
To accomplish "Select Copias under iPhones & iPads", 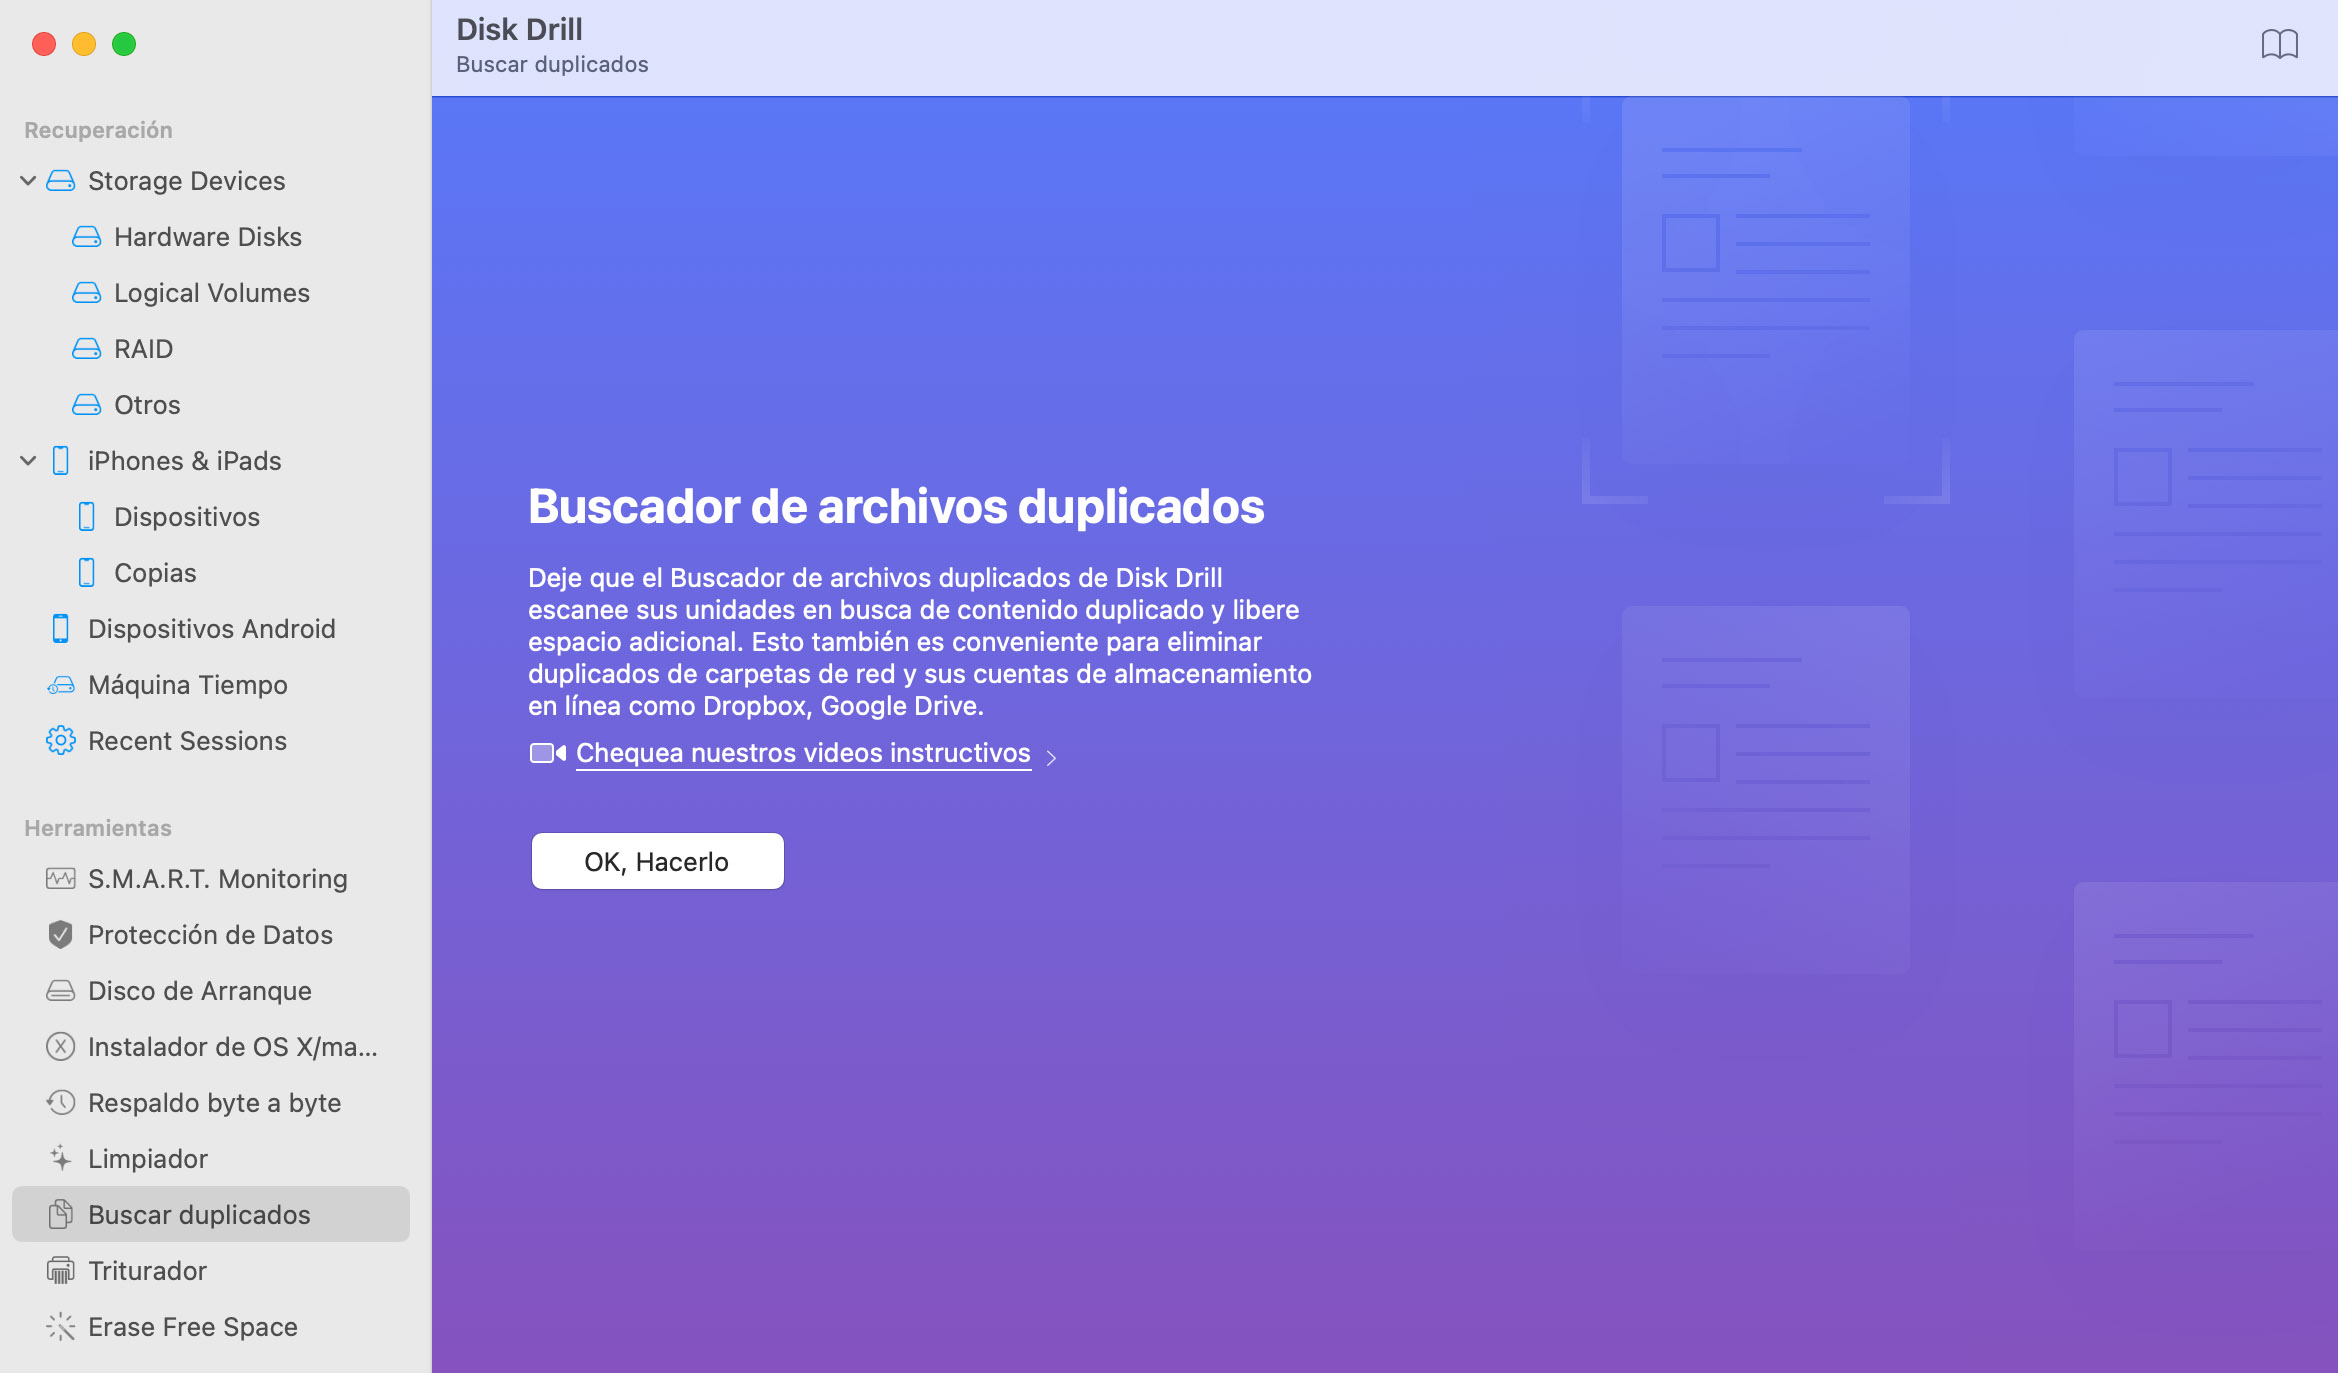I will click(155, 572).
